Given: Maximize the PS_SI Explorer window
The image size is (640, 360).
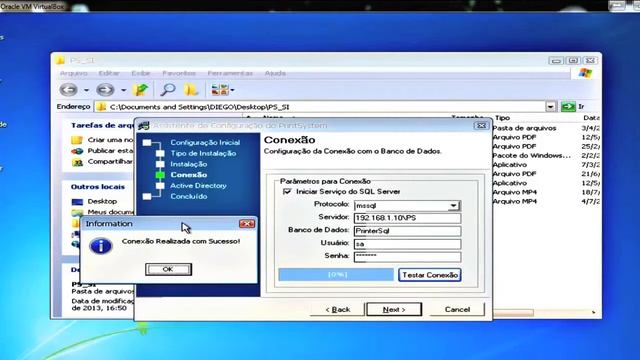Looking at the screenshot, I should 573,60.
